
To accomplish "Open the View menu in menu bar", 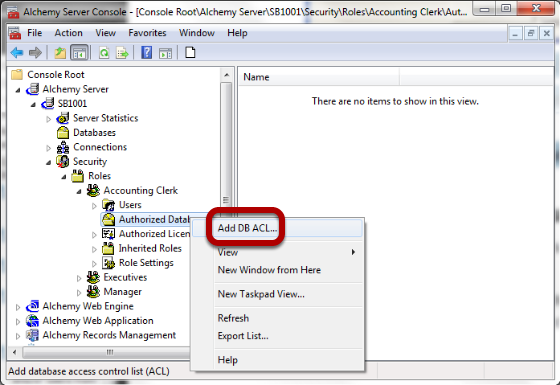I will click(x=105, y=33).
